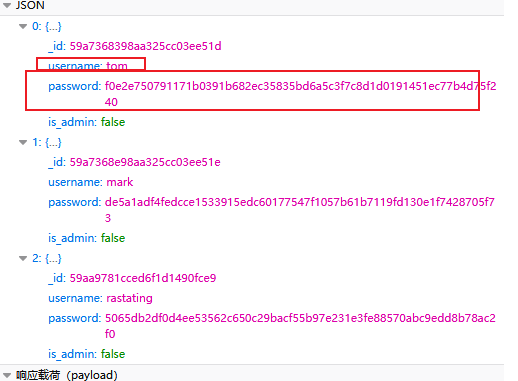Screen dimensions: 518x381
Task: Click the 0: {...} tree label
Action: [47, 26]
